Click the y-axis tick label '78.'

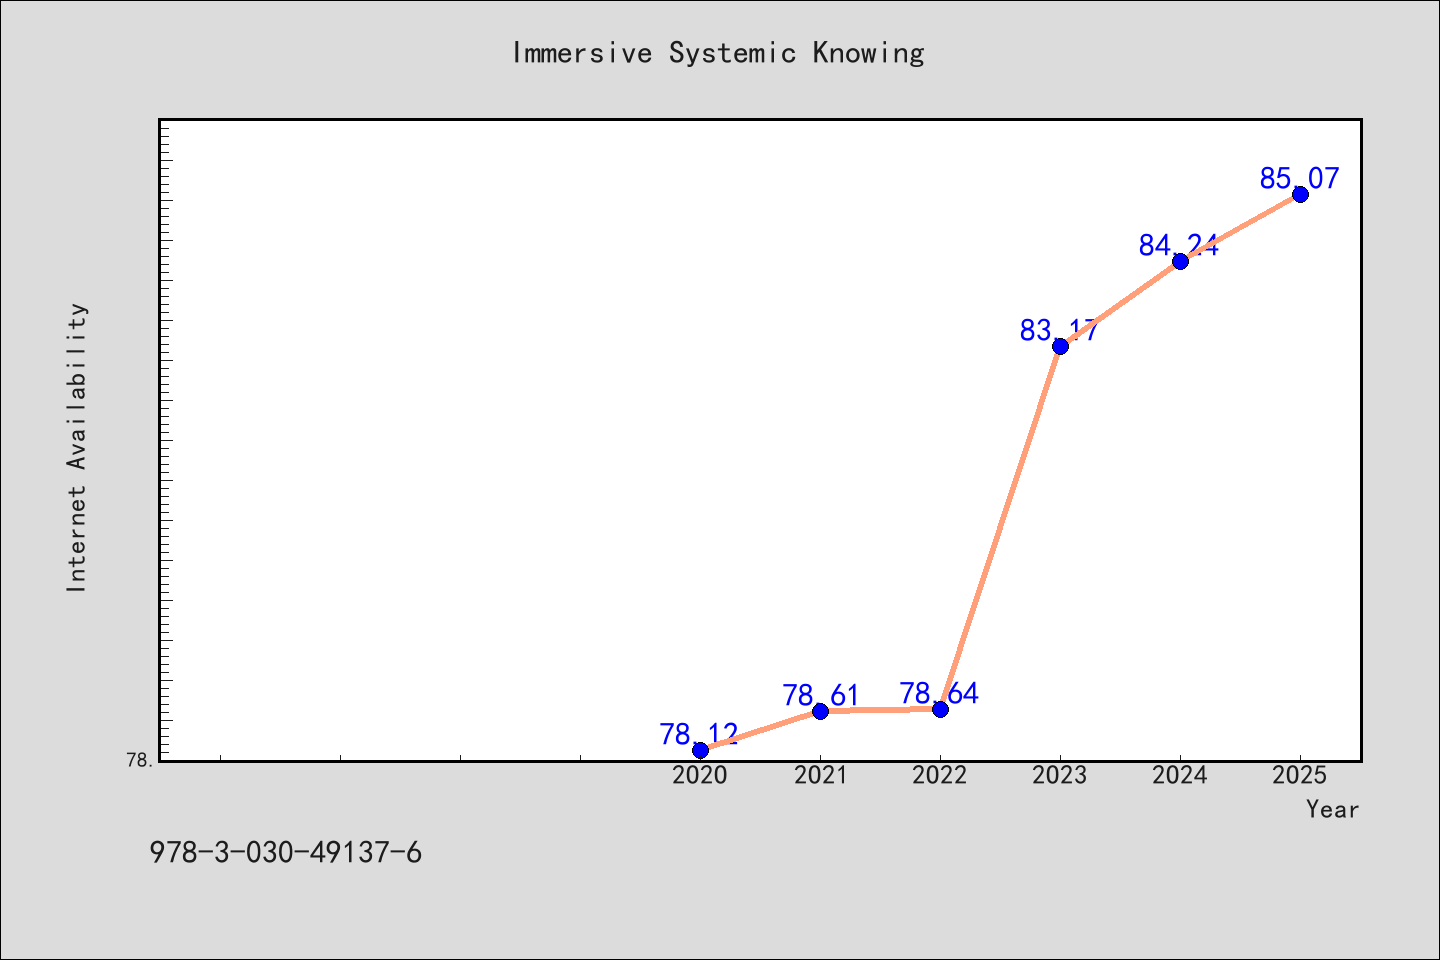140,760
